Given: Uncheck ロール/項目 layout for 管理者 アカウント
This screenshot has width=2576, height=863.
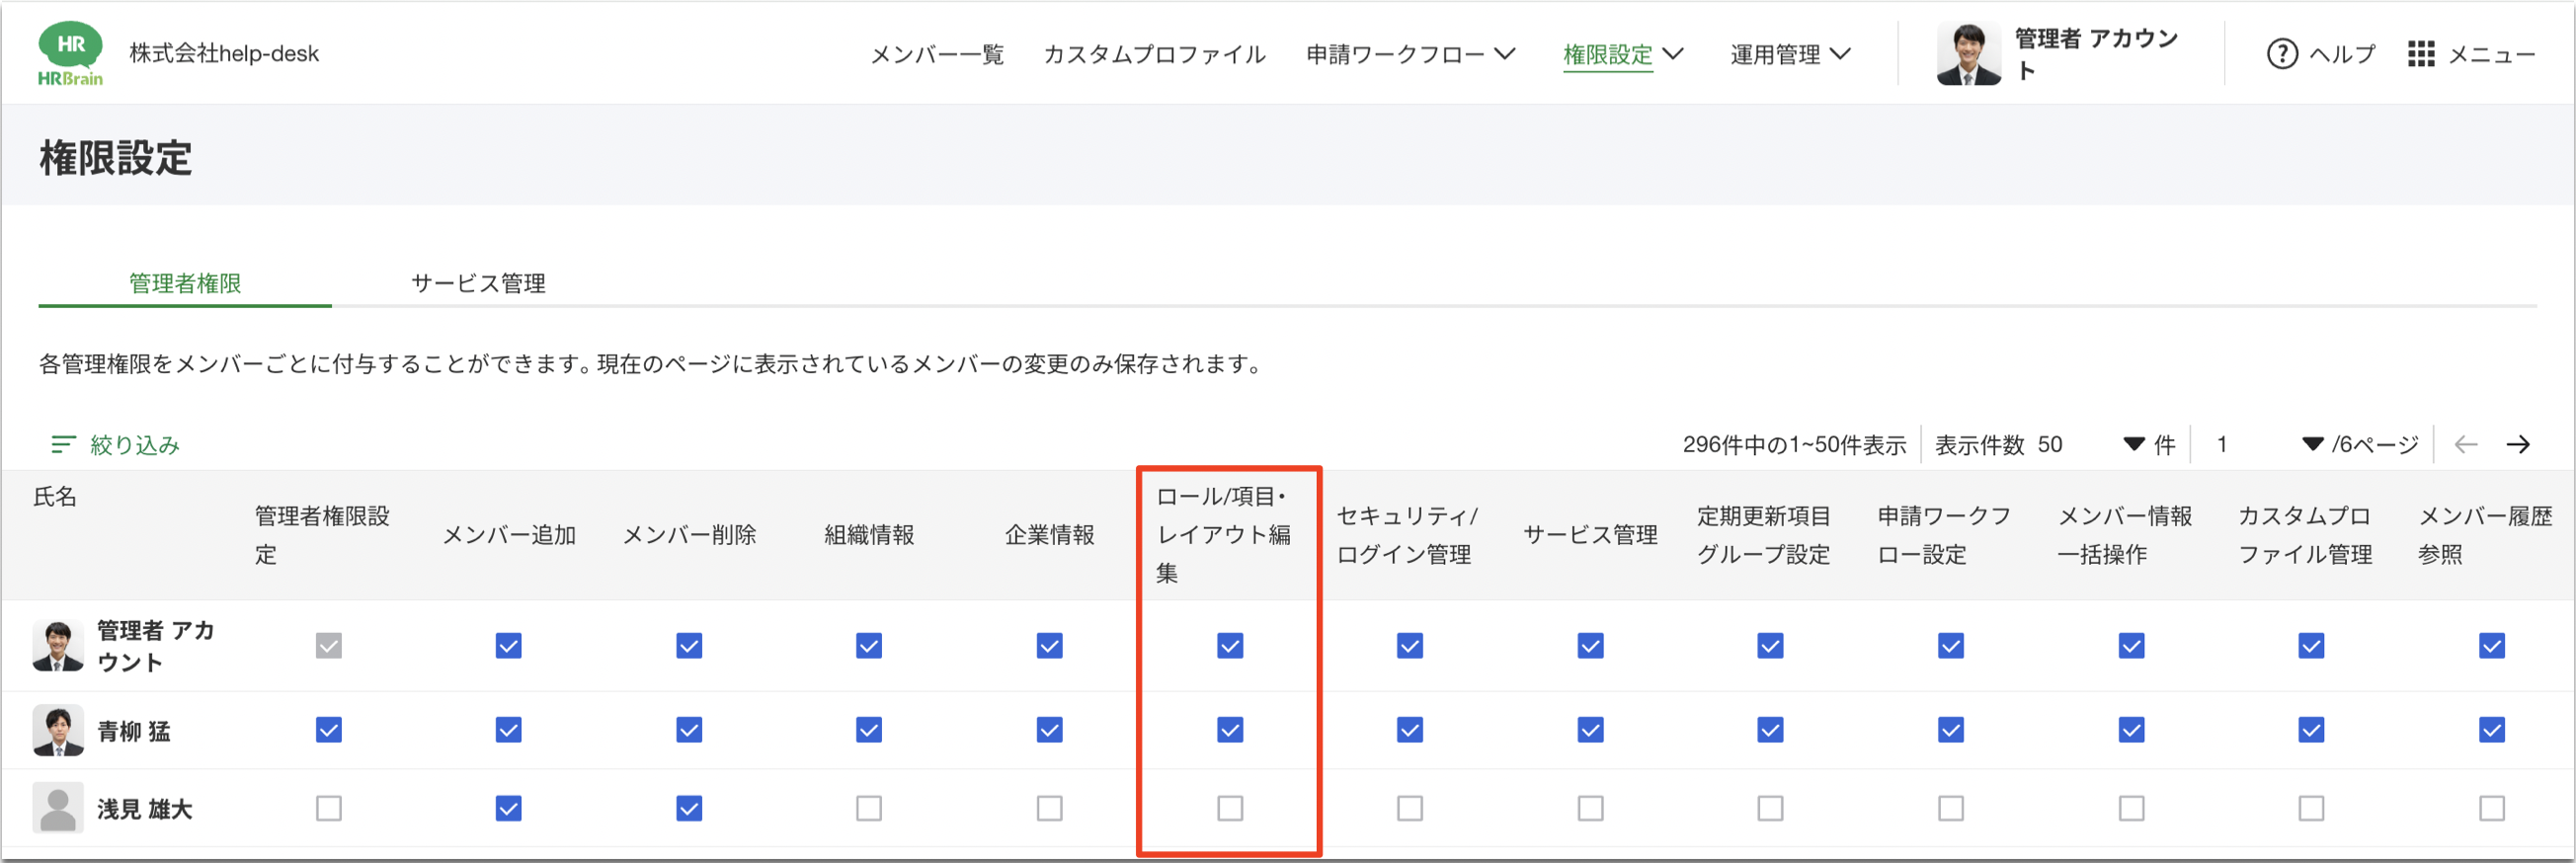Looking at the screenshot, I should pos(1229,646).
